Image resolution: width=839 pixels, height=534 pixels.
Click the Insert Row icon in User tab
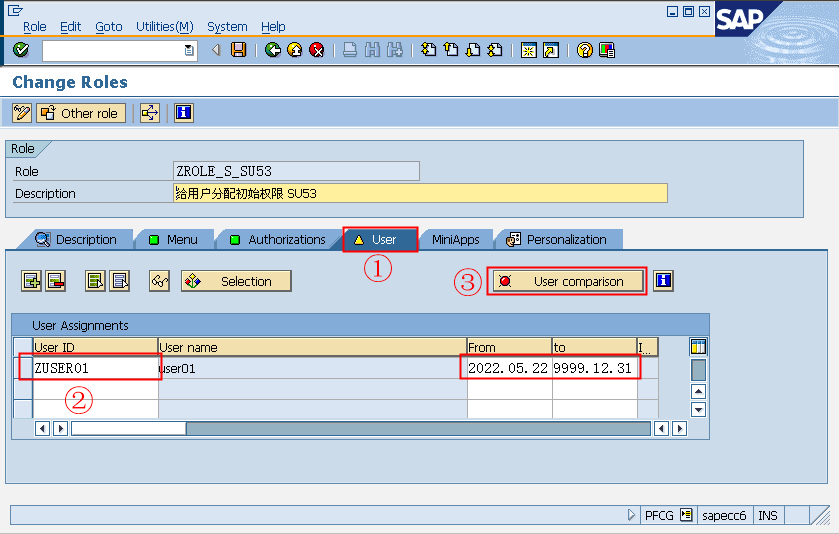[x=32, y=281]
